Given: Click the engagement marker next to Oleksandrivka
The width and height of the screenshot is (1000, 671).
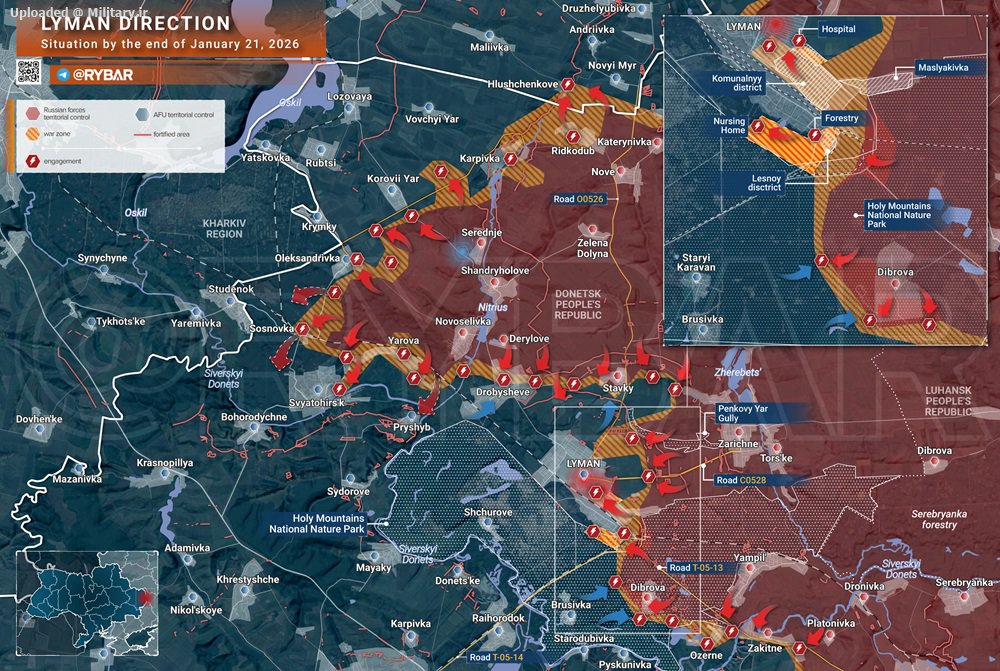Looking at the screenshot, I should (x=357, y=259).
